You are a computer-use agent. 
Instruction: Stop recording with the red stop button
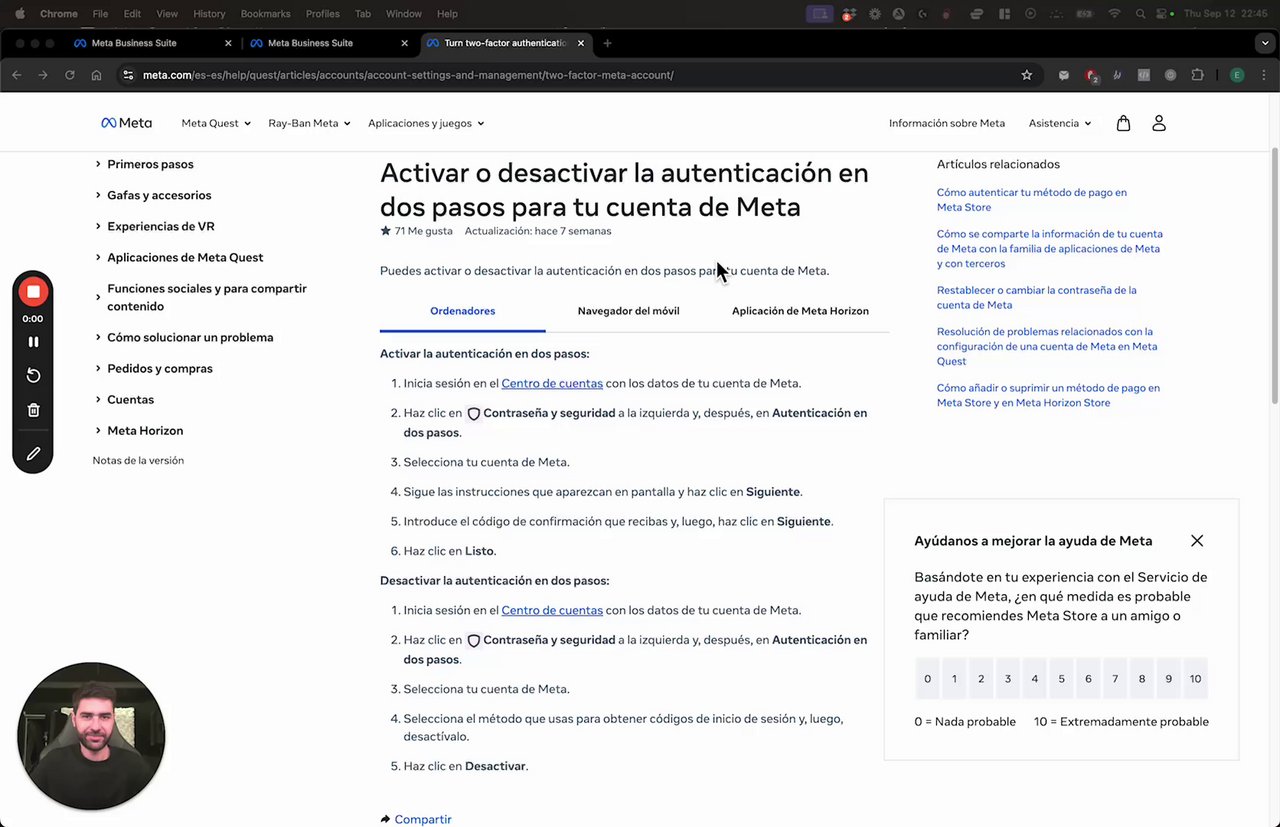(33, 291)
